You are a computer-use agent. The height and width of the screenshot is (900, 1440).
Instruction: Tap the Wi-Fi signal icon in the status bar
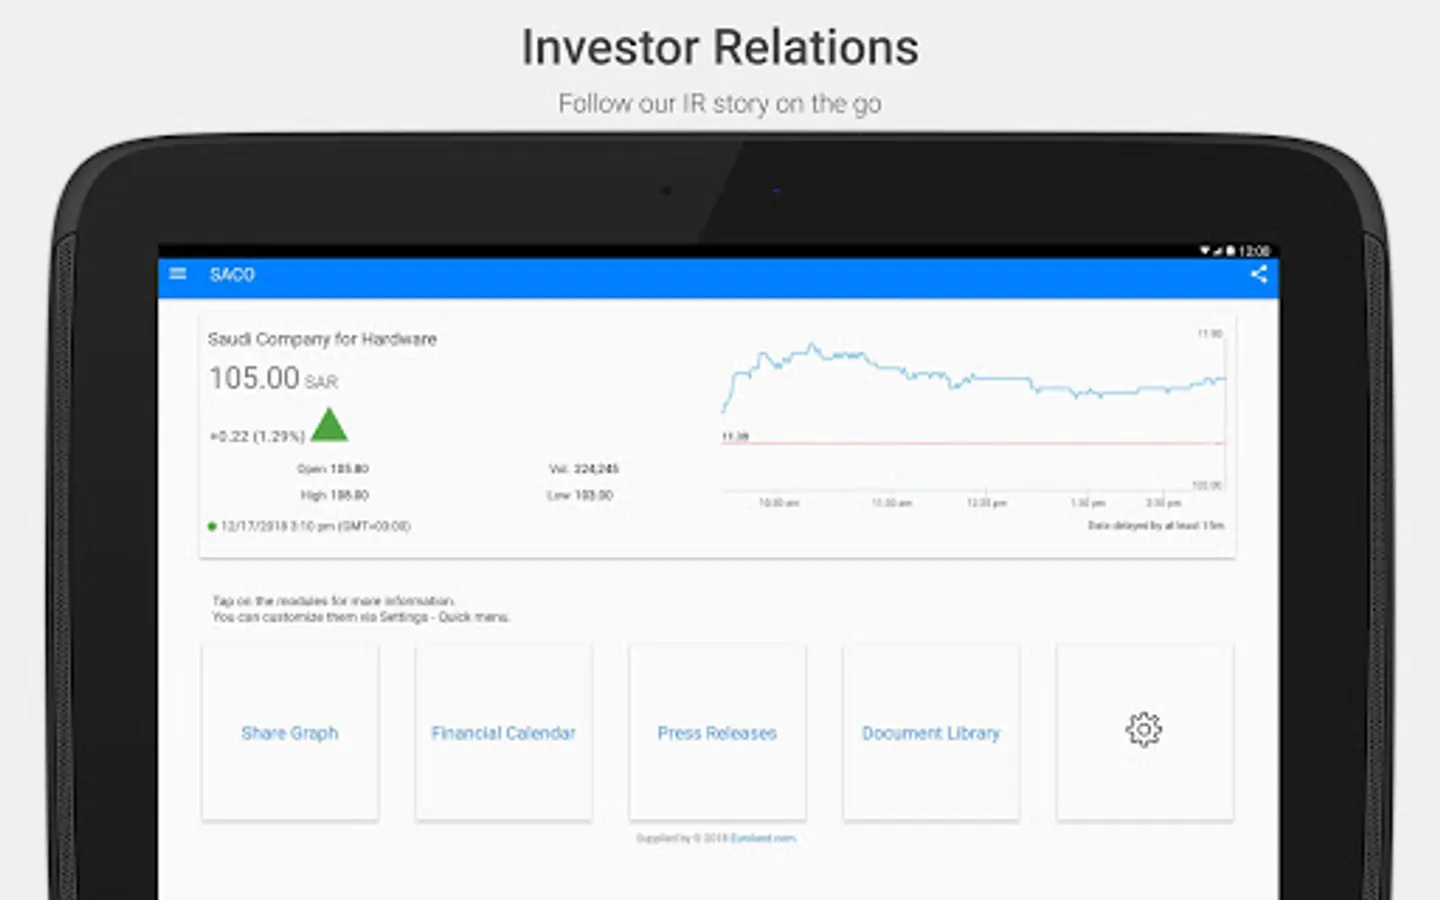(x=1205, y=251)
